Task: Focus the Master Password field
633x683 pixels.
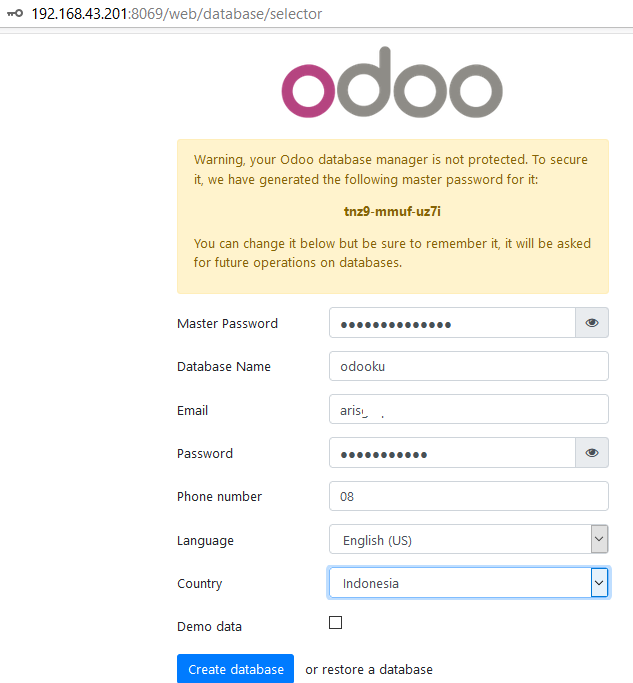Action: [452, 323]
